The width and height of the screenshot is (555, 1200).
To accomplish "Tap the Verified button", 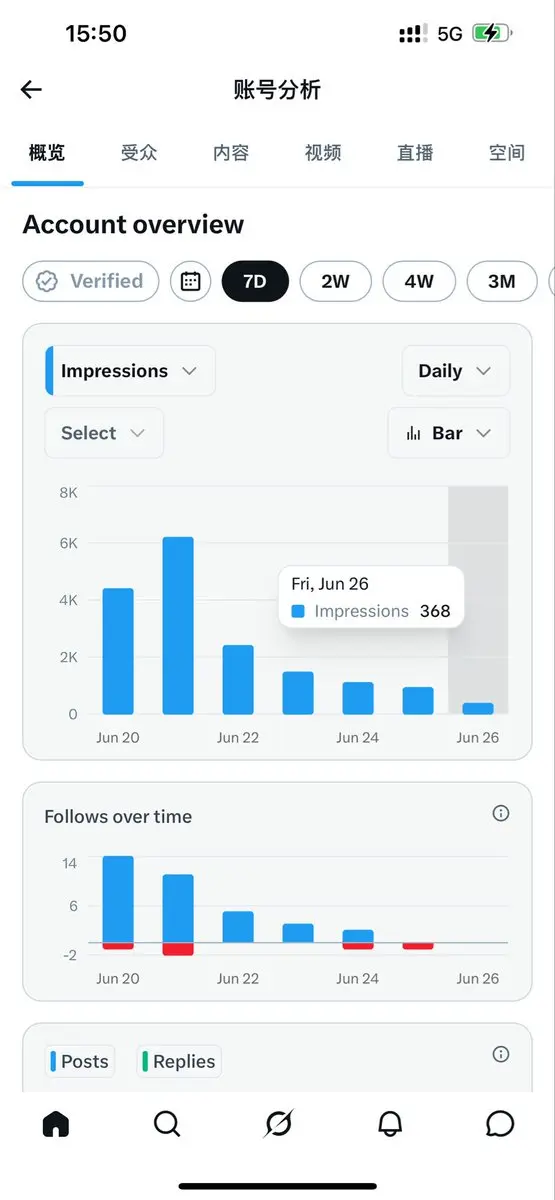I will point(90,281).
